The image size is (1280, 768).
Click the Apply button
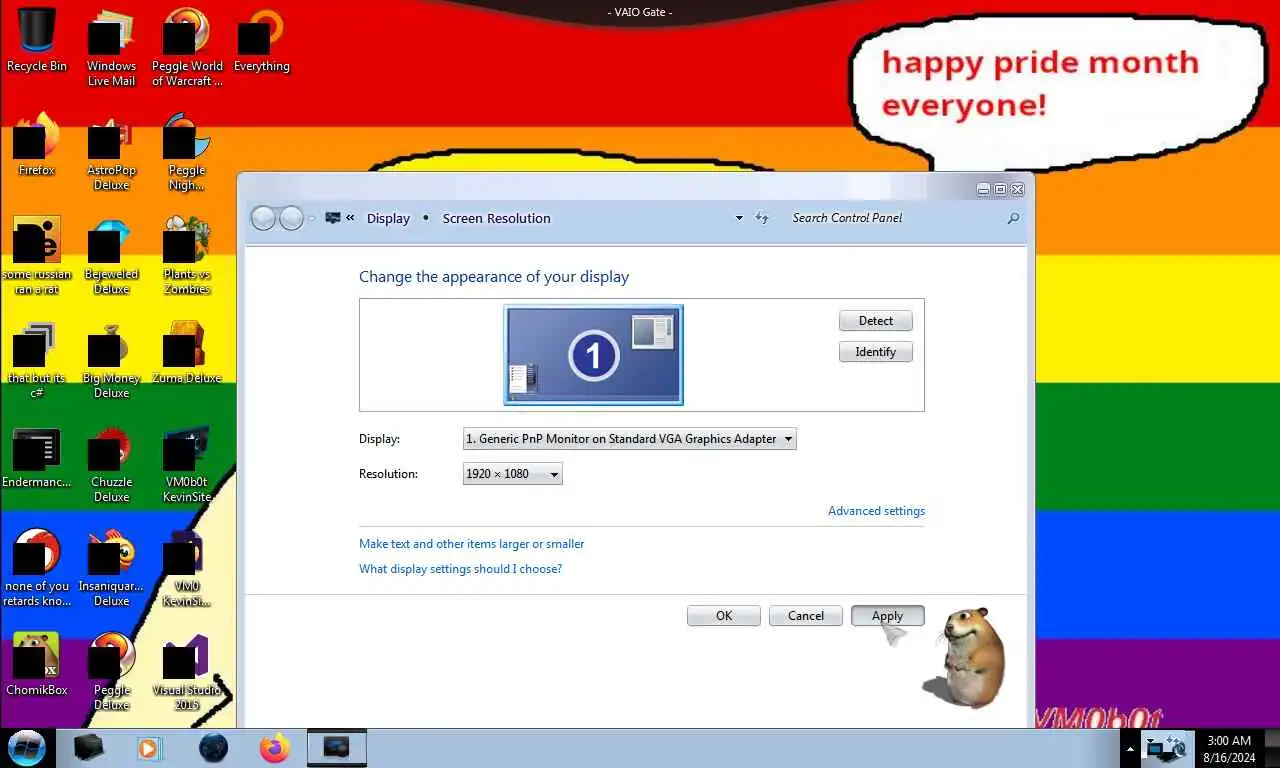pyautogui.click(x=887, y=616)
